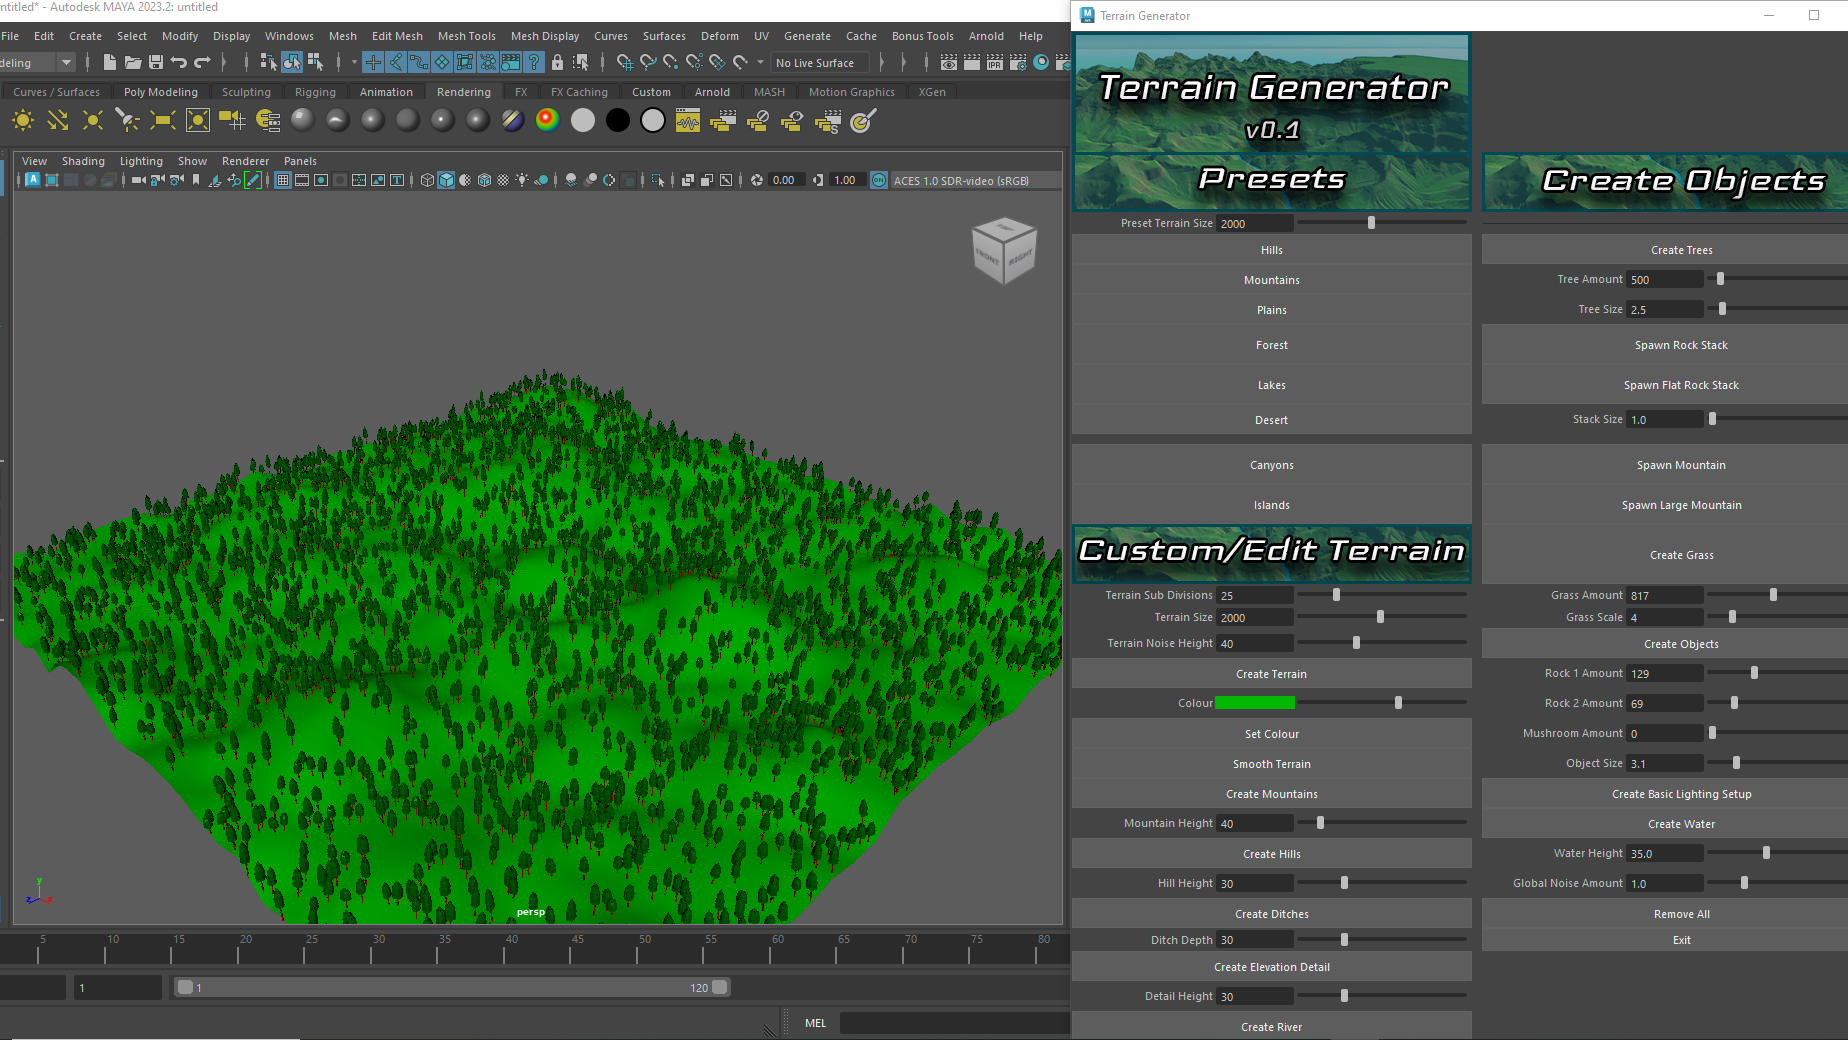Click the Render Current Frame clapper icon
Screen dimensions: 1848x1040
[971, 62]
